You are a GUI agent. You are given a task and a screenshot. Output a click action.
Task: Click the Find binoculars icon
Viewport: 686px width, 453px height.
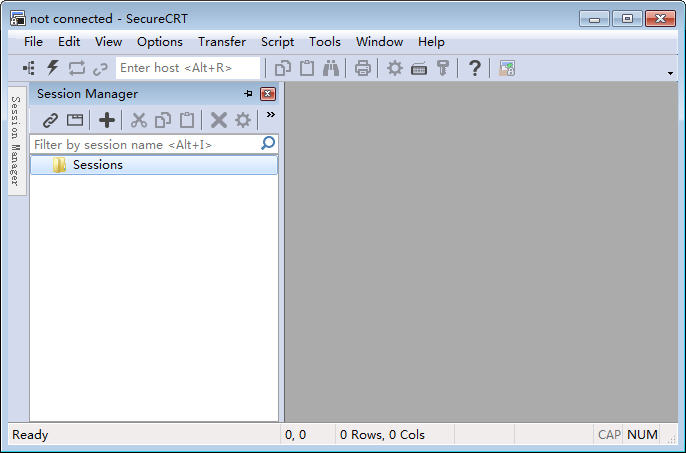331,68
